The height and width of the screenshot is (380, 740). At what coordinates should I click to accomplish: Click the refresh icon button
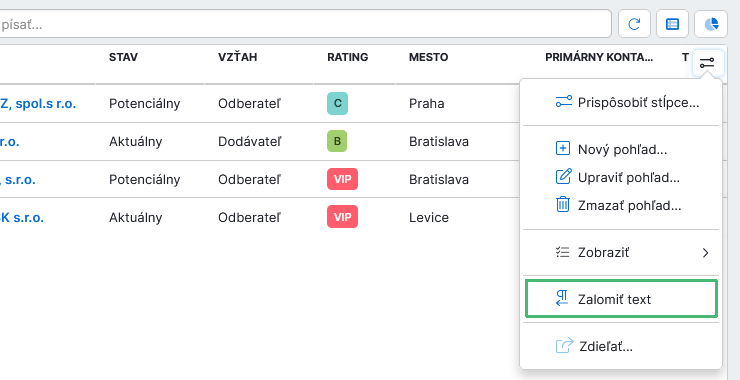634,24
